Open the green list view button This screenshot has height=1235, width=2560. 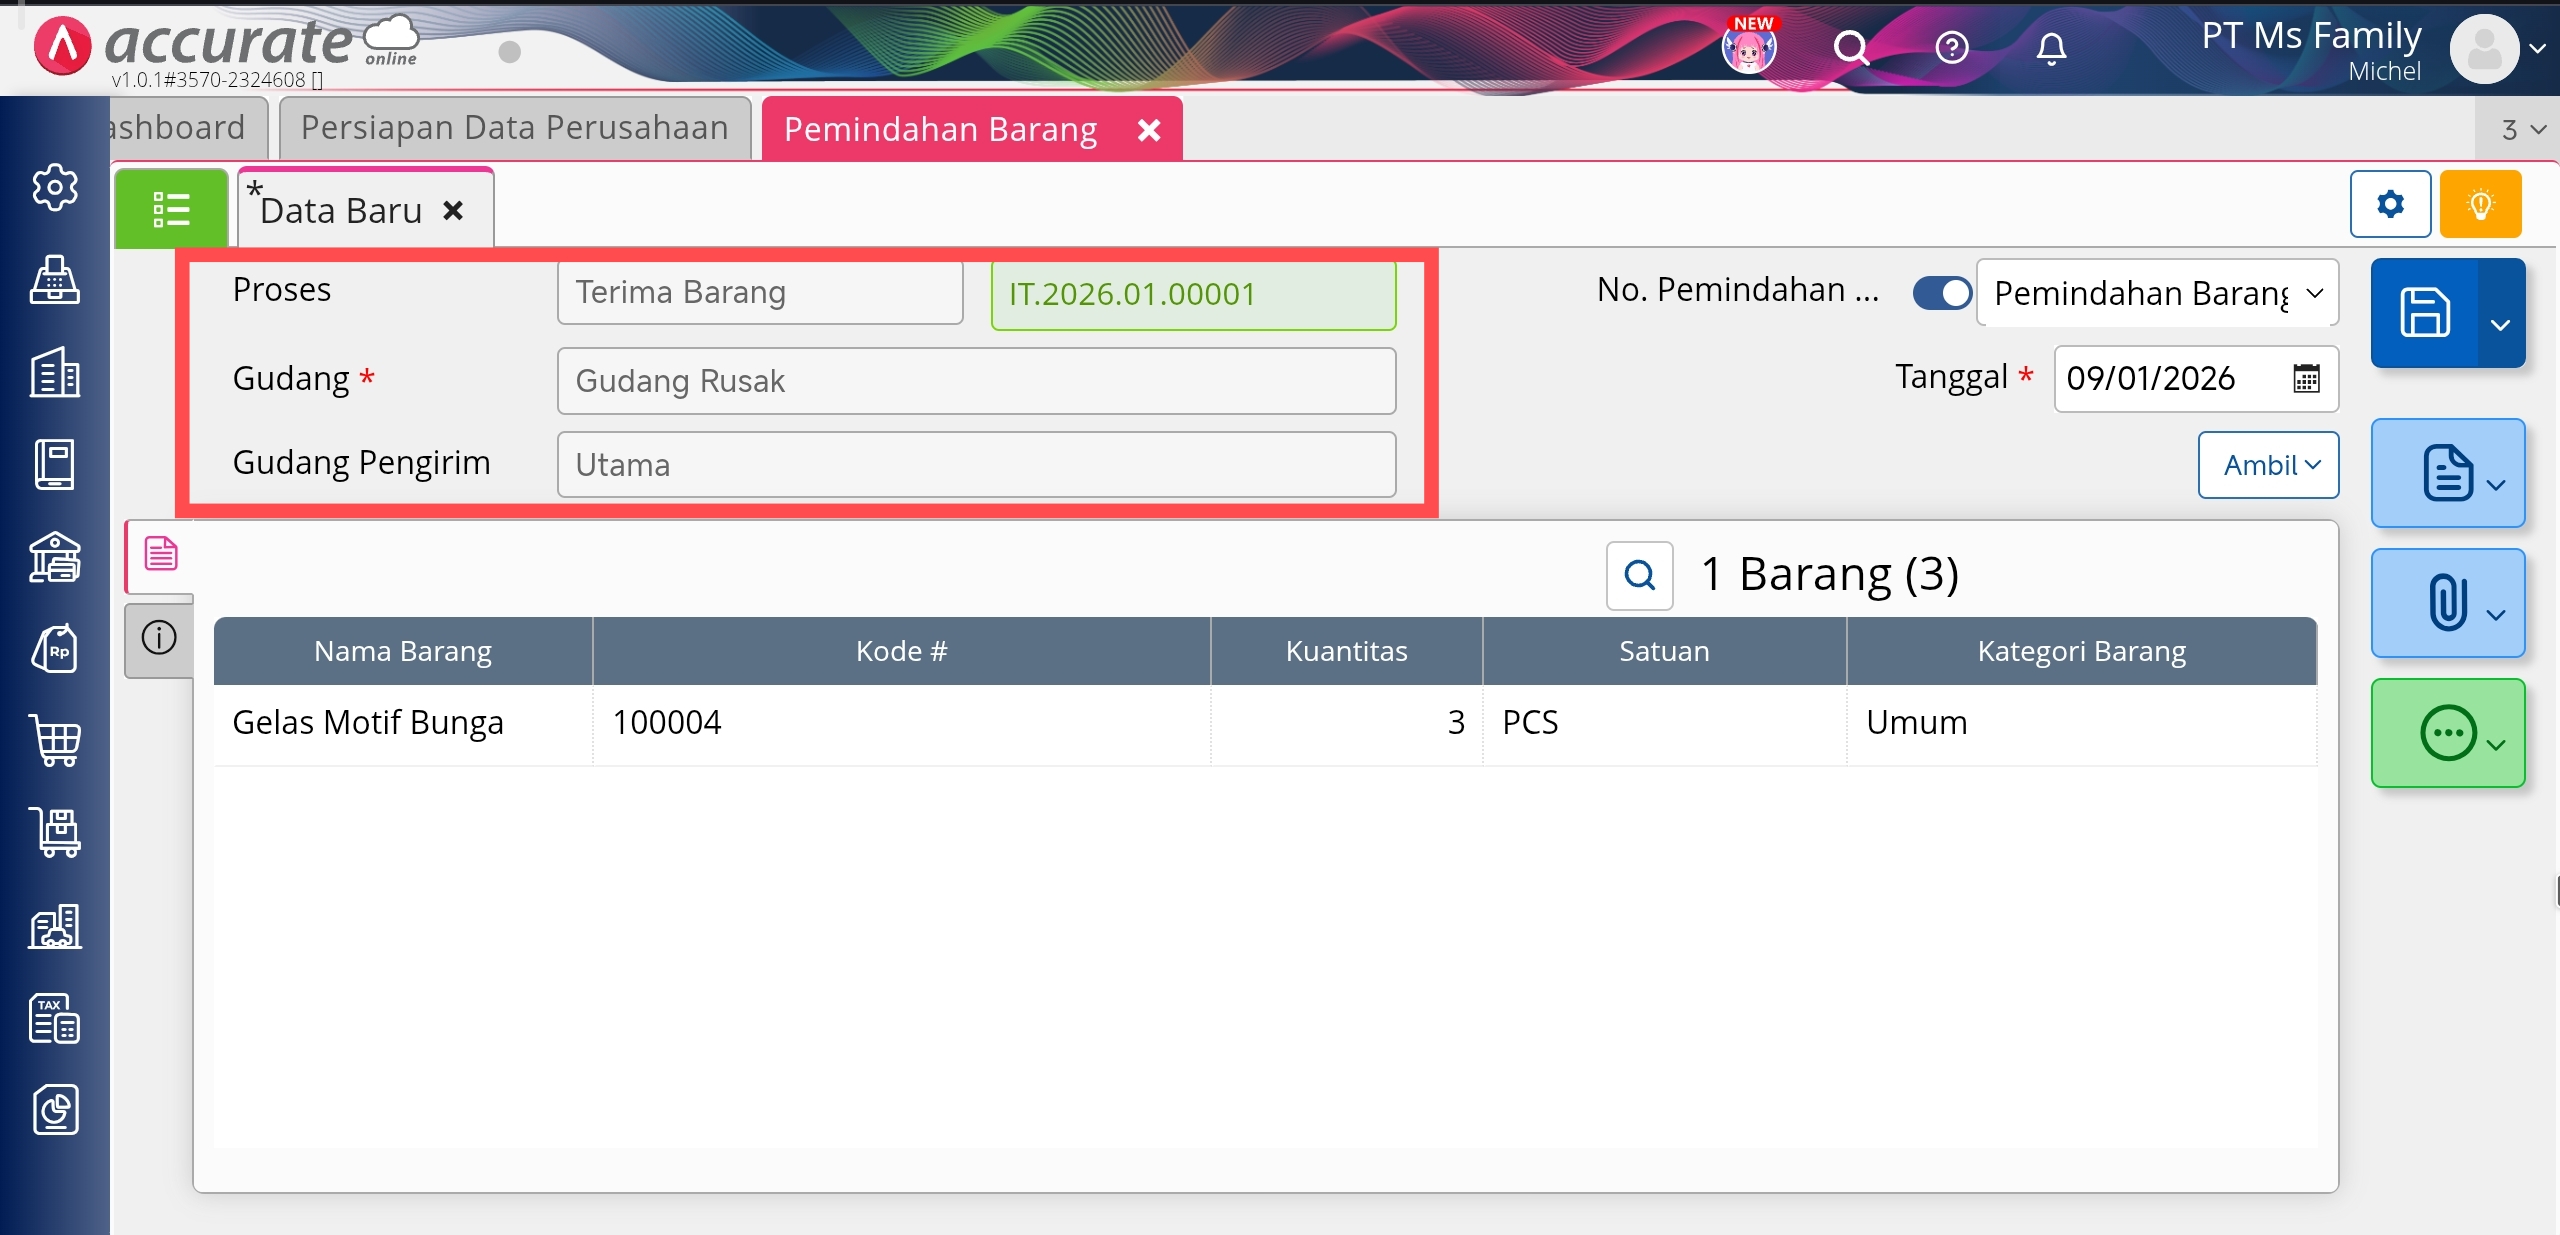(171, 209)
